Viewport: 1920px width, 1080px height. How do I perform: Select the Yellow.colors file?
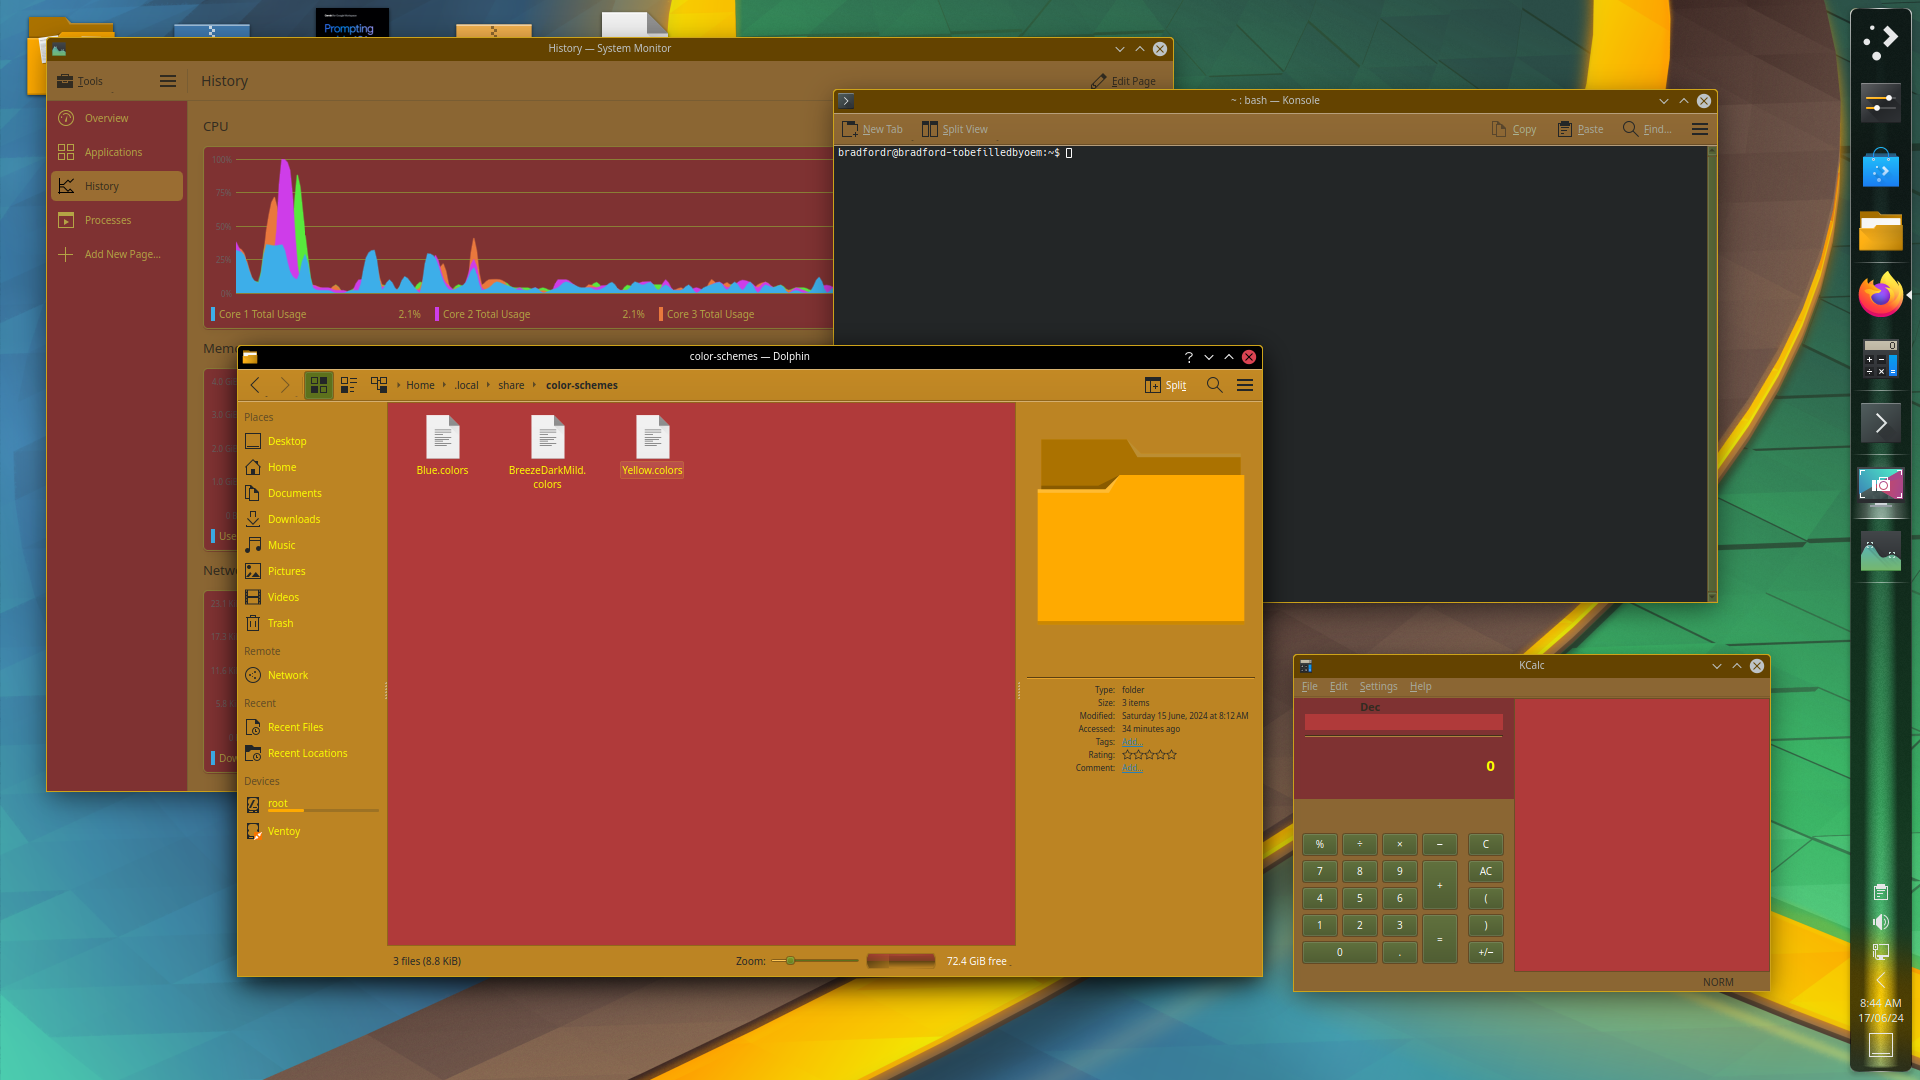pos(652,446)
